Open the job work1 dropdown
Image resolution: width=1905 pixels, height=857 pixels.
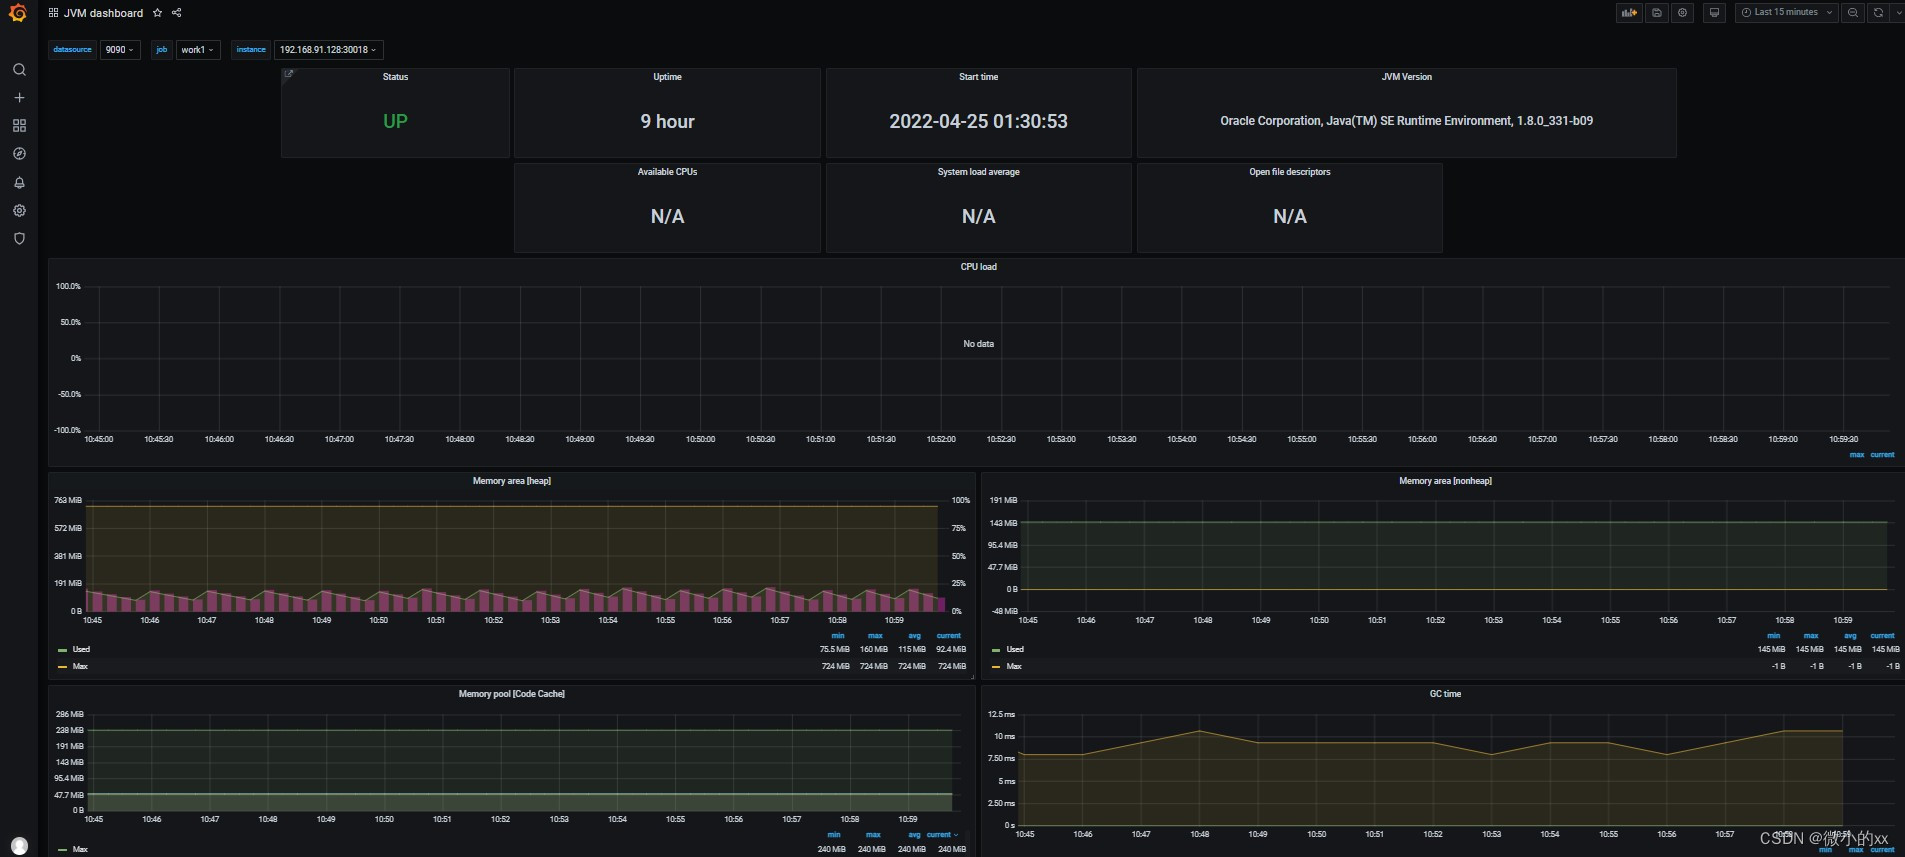pyautogui.click(x=197, y=50)
